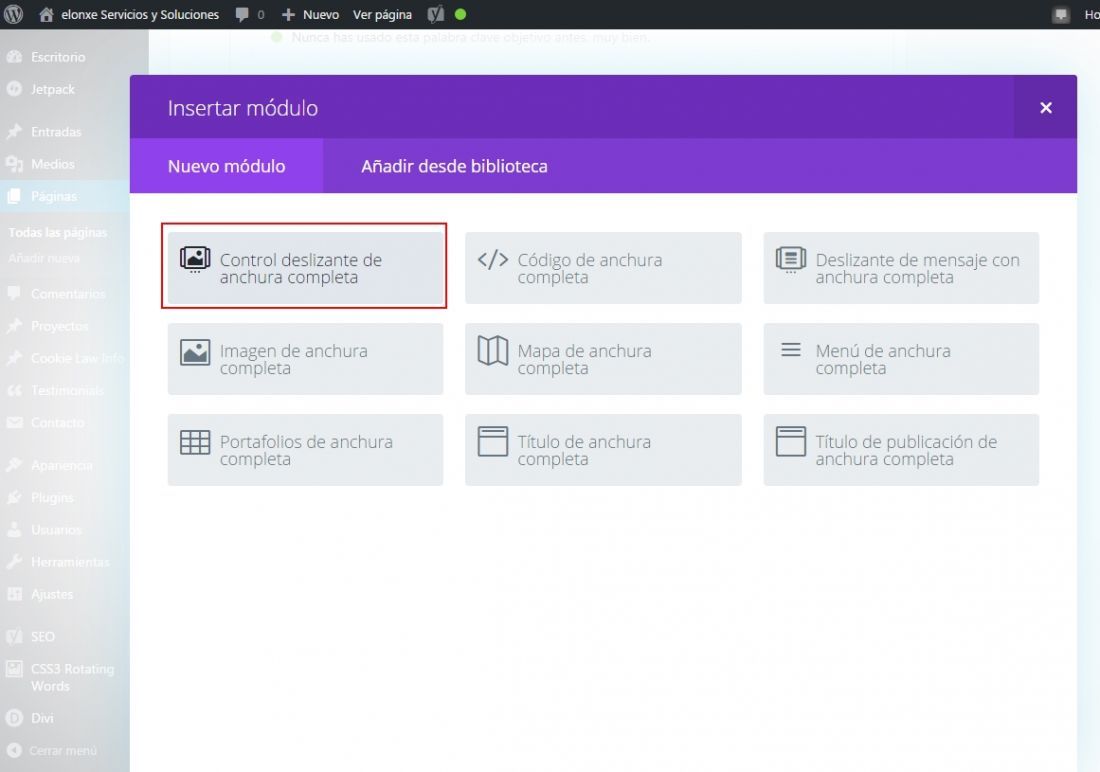Screen dimensions: 1100x772
Task: Click the full-width image module icon
Action: 195,352
